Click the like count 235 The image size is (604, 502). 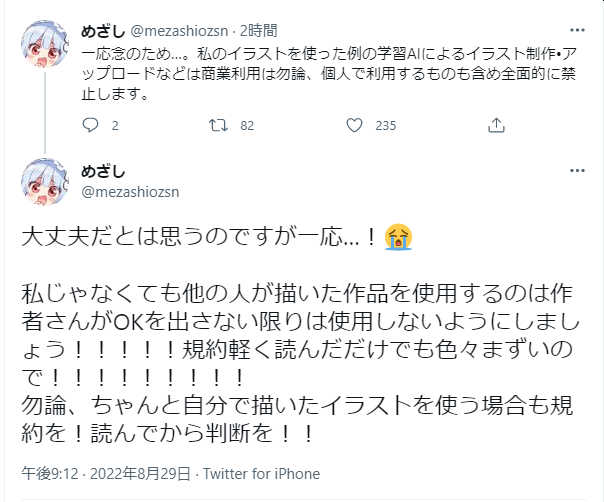point(385,126)
